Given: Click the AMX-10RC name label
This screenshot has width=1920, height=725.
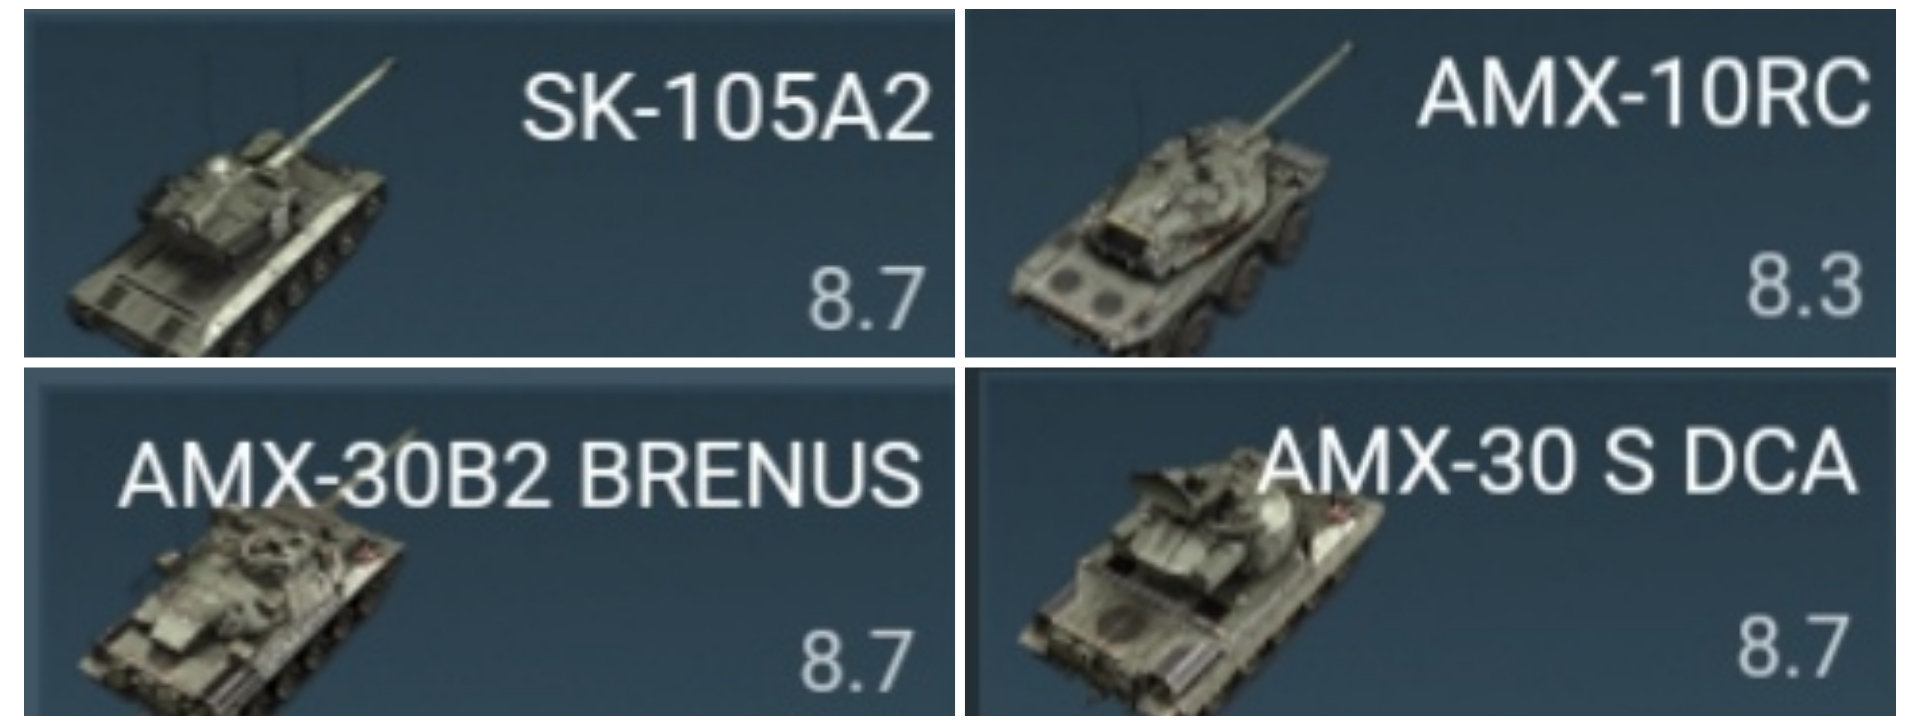Looking at the screenshot, I should click(x=1643, y=93).
